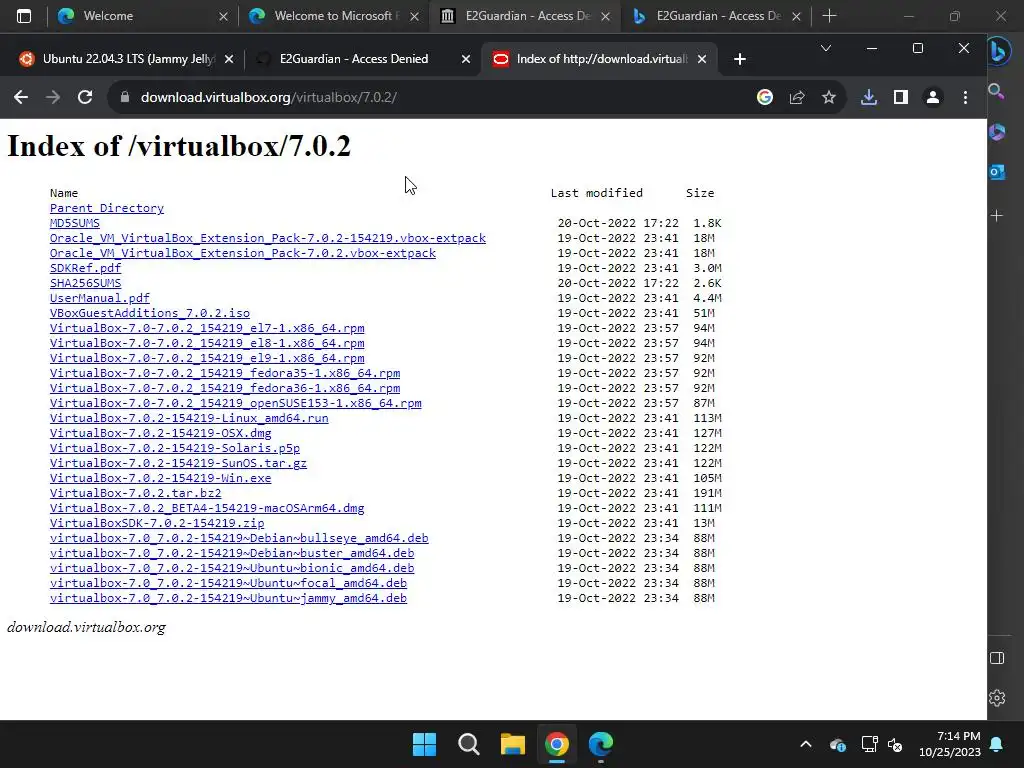Add new tab in Edge window
This screenshot has width=1024, height=768.
[x=829, y=16]
